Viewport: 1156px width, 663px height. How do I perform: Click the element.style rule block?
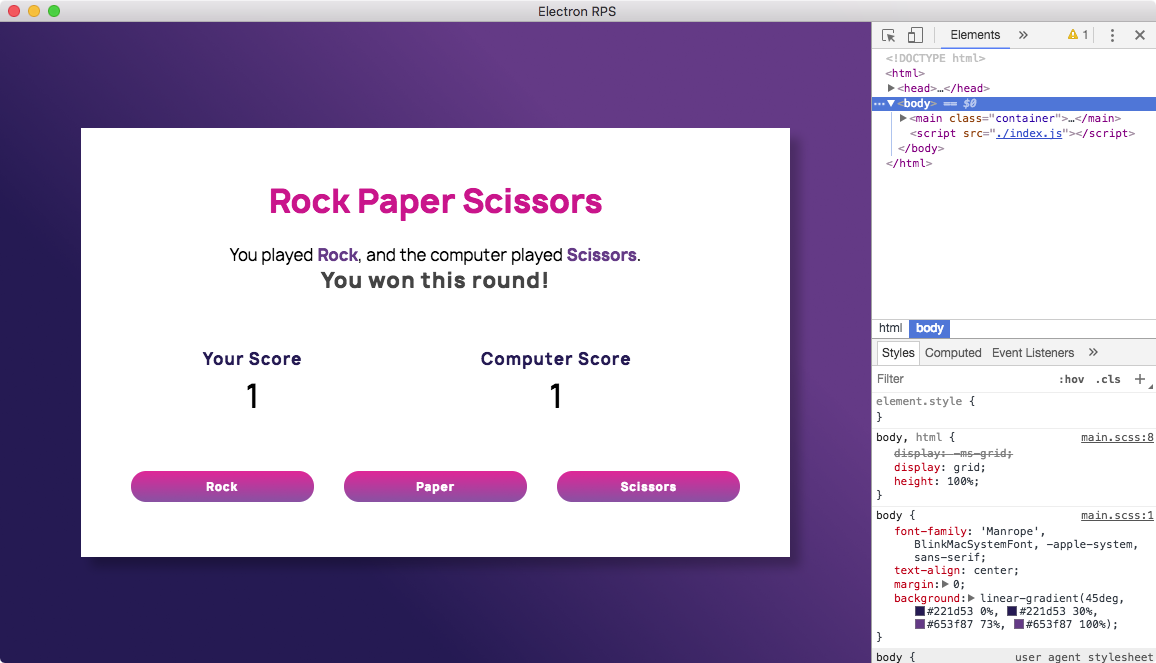coord(1014,409)
